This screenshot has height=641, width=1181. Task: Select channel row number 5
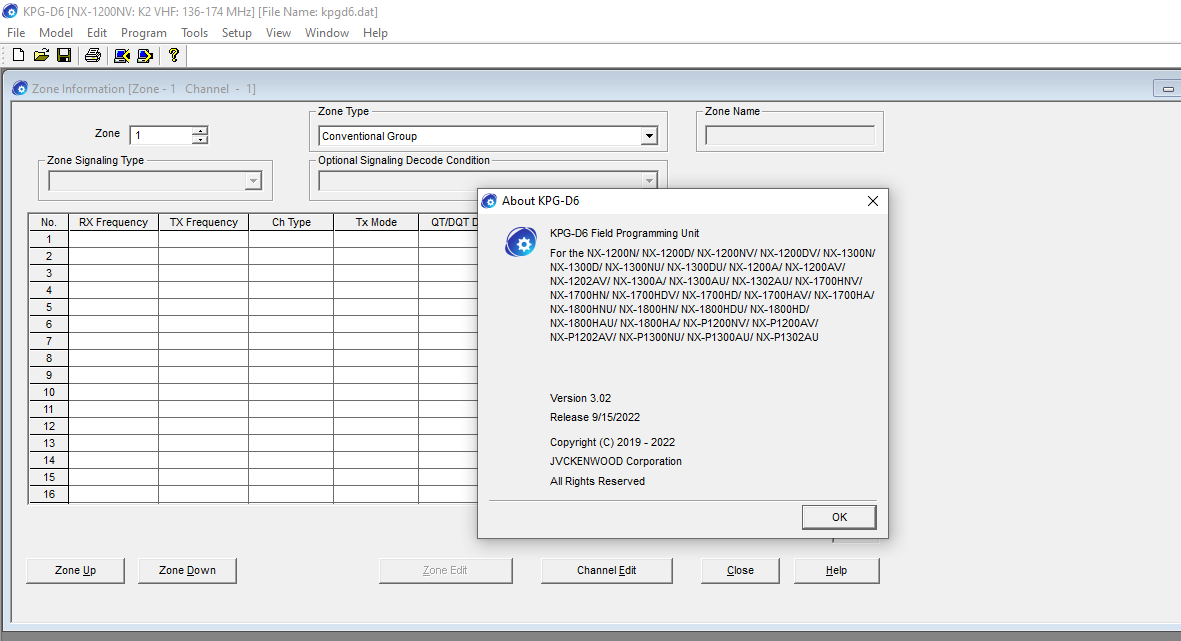(x=49, y=307)
